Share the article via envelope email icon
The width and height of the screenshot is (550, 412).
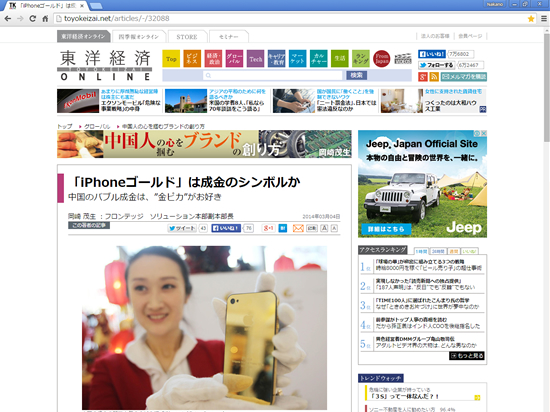[298, 228]
